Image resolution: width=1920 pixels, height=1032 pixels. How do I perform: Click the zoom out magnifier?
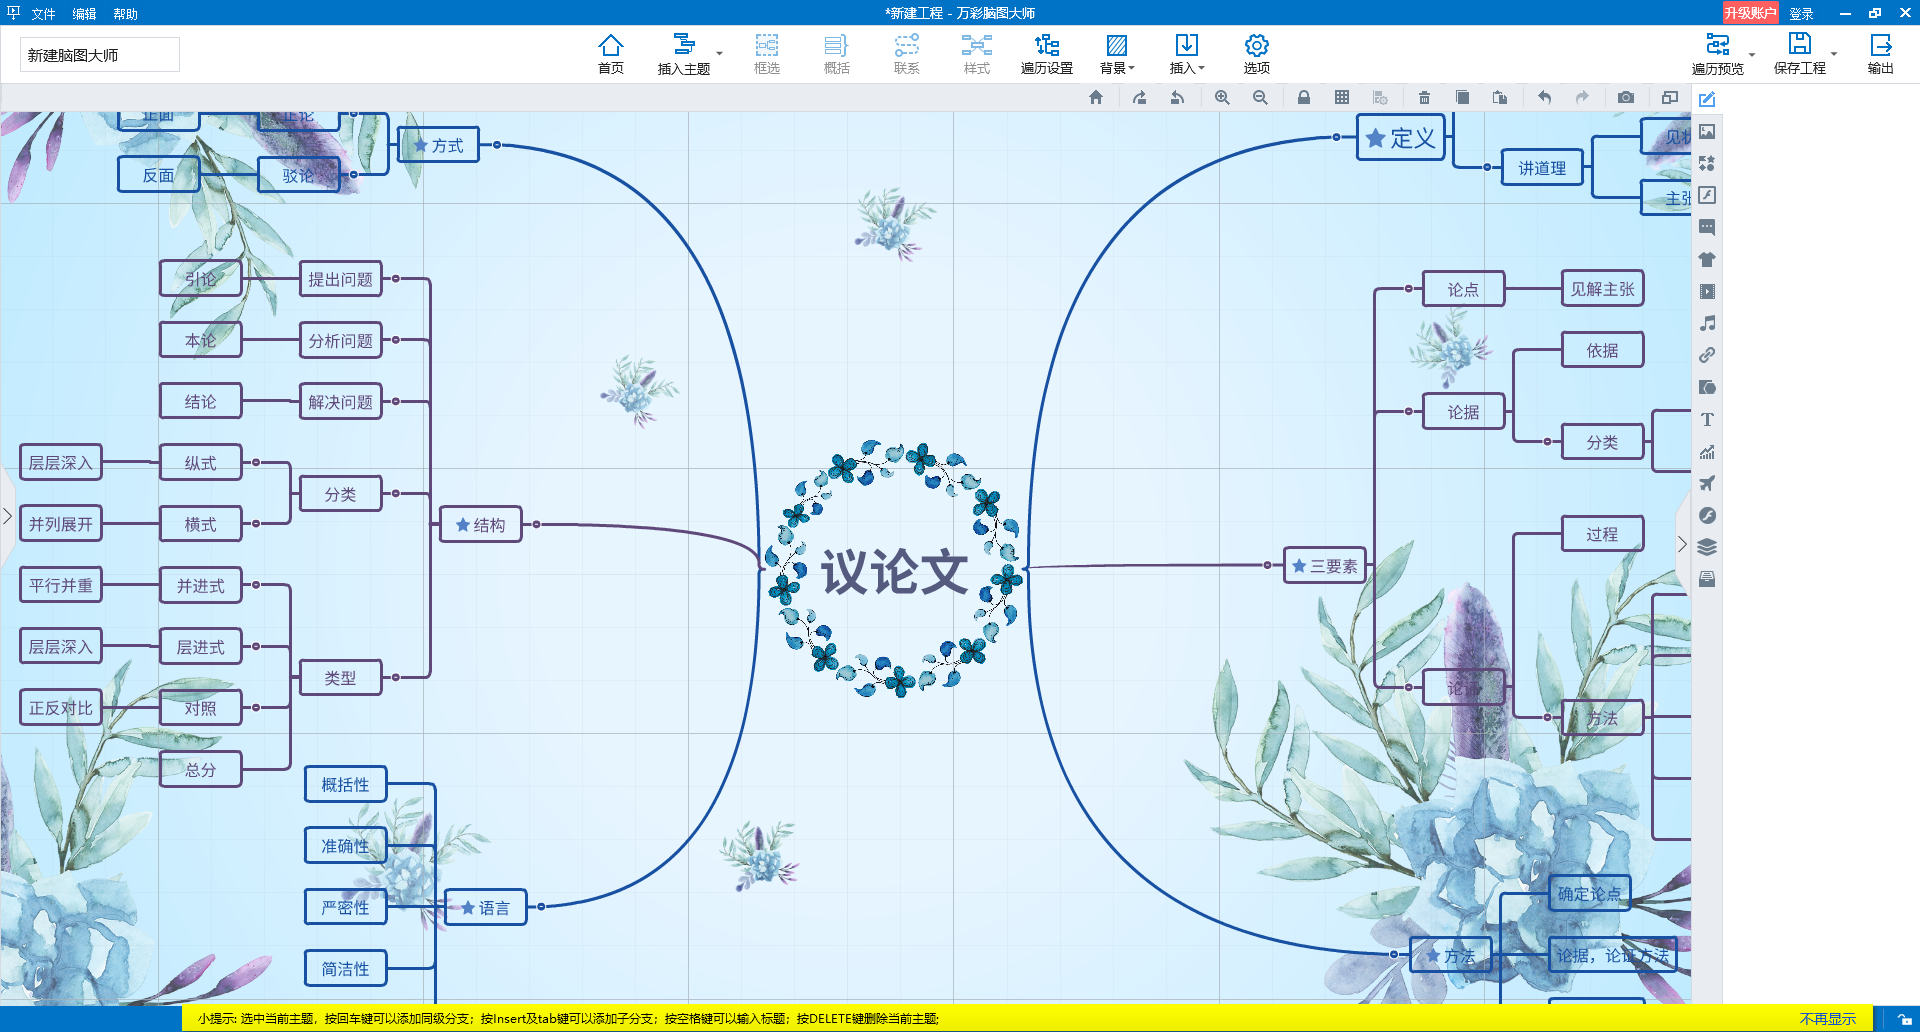coord(1260,97)
